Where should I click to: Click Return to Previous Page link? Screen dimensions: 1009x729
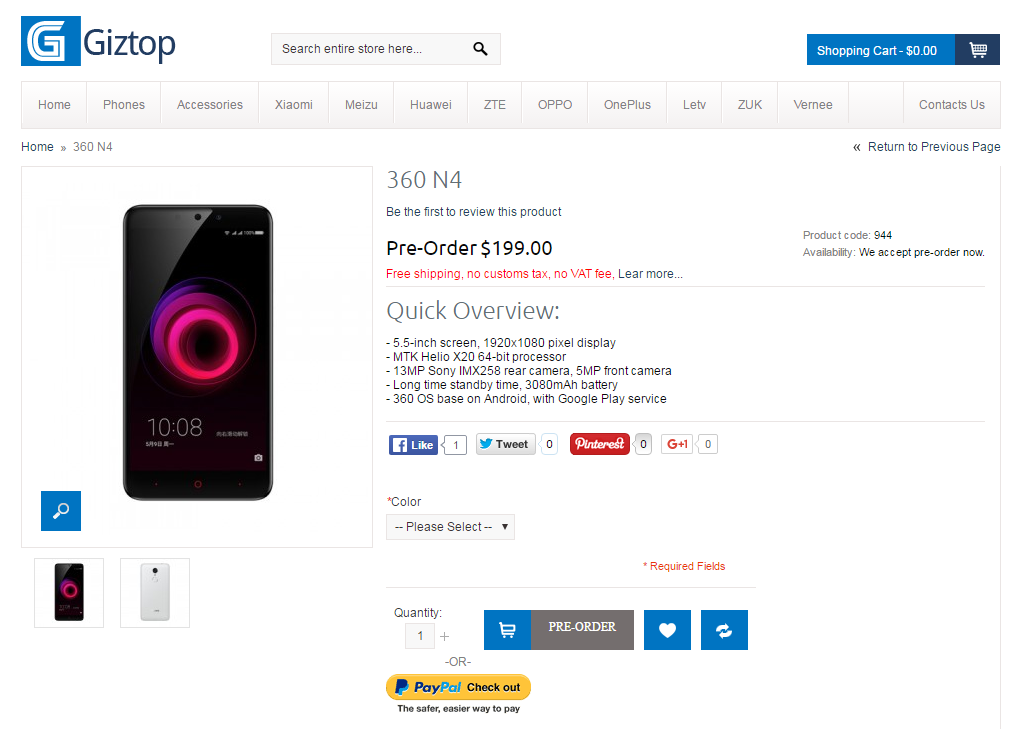coord(933,147)
